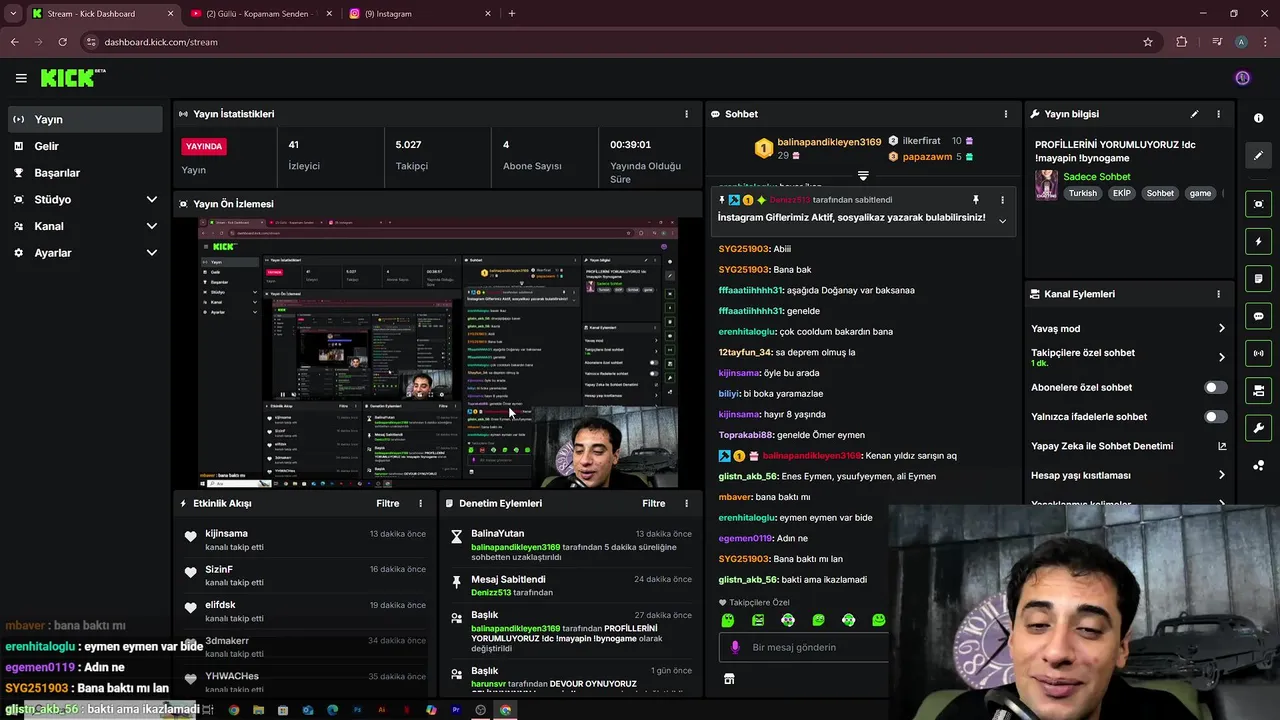1280x720 pixels.
Task: Insert the last green smiling emote in chat
Action: coord(879,620)
